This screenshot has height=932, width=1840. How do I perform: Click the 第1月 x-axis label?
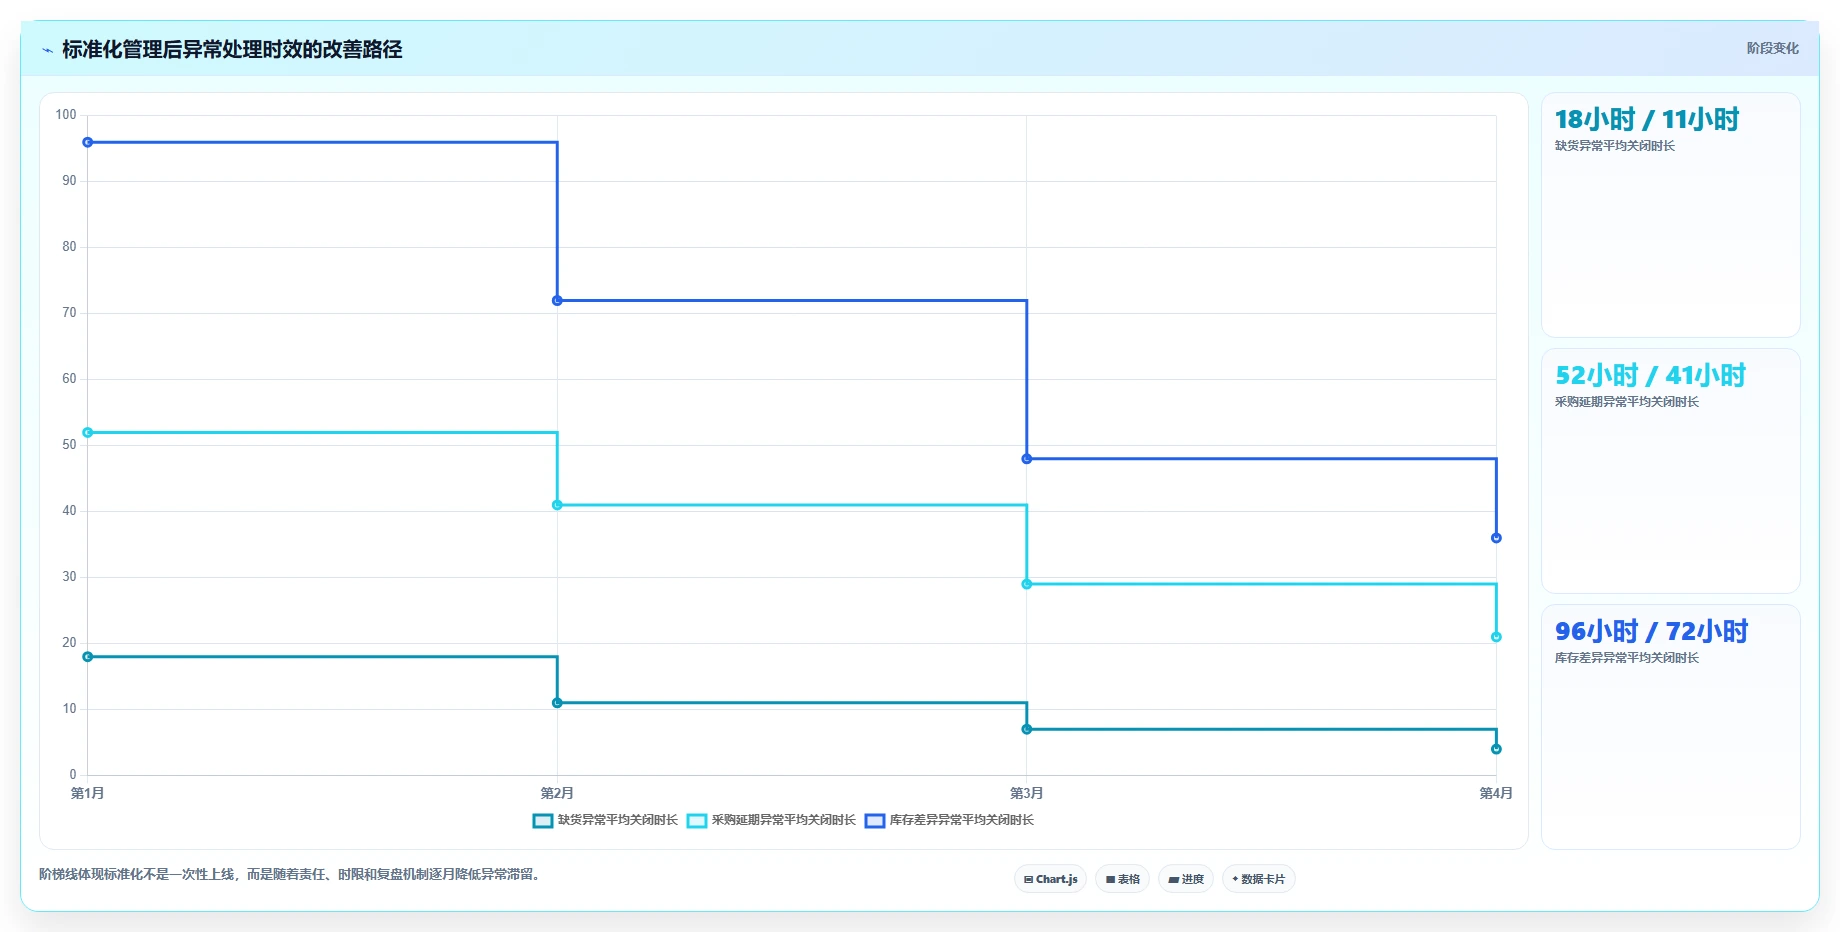tap(88, 793)
